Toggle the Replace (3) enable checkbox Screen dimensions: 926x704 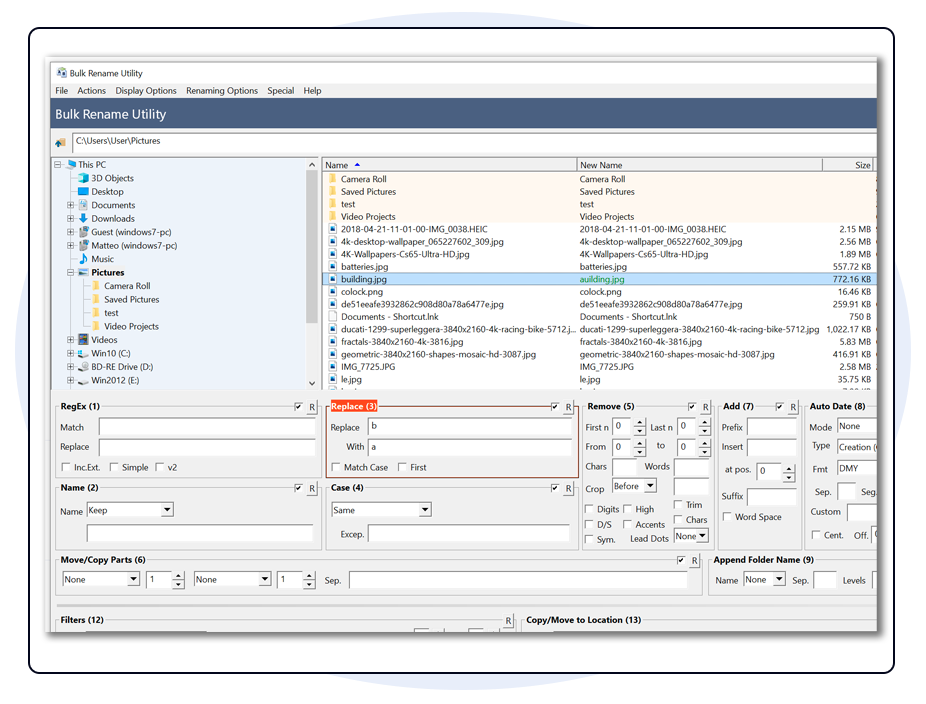(x=555, y=406)
